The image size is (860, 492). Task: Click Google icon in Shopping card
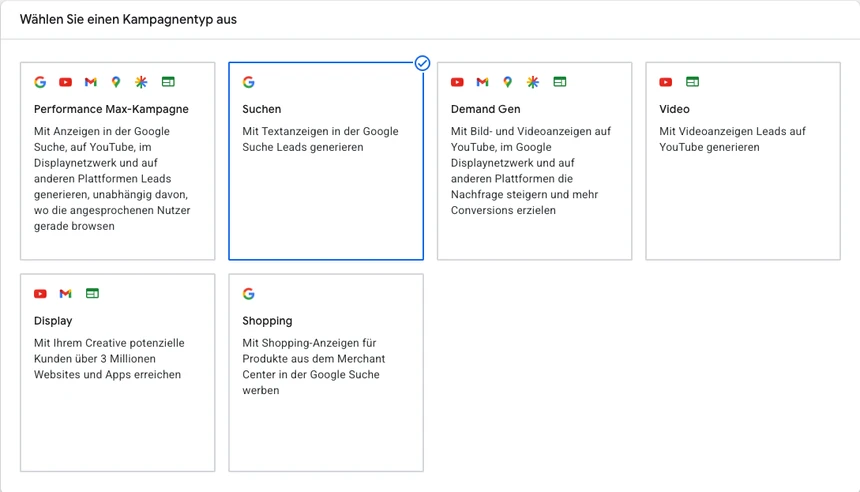click(248, 294)
